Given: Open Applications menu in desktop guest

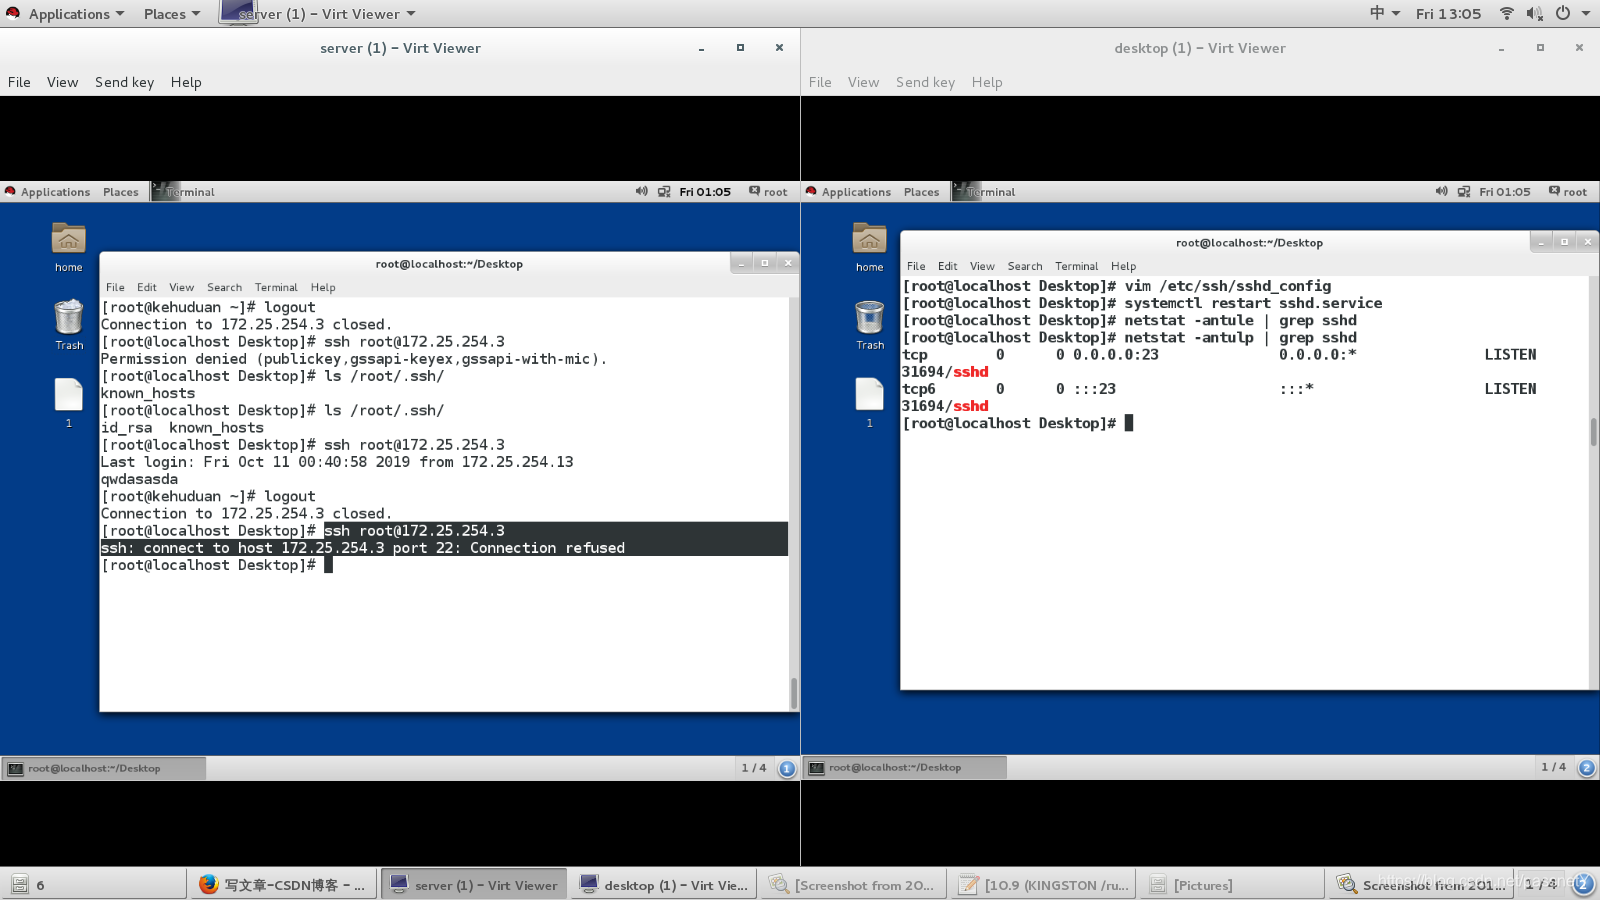Looking at the screenshot, I should click(848, 192).
